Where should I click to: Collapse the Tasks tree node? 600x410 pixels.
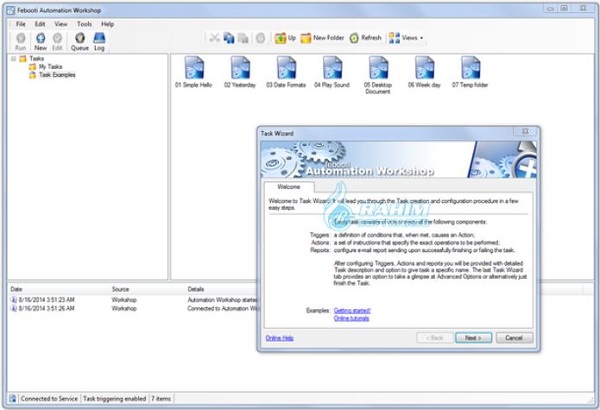pyautogui.click(x=13, y=59)
